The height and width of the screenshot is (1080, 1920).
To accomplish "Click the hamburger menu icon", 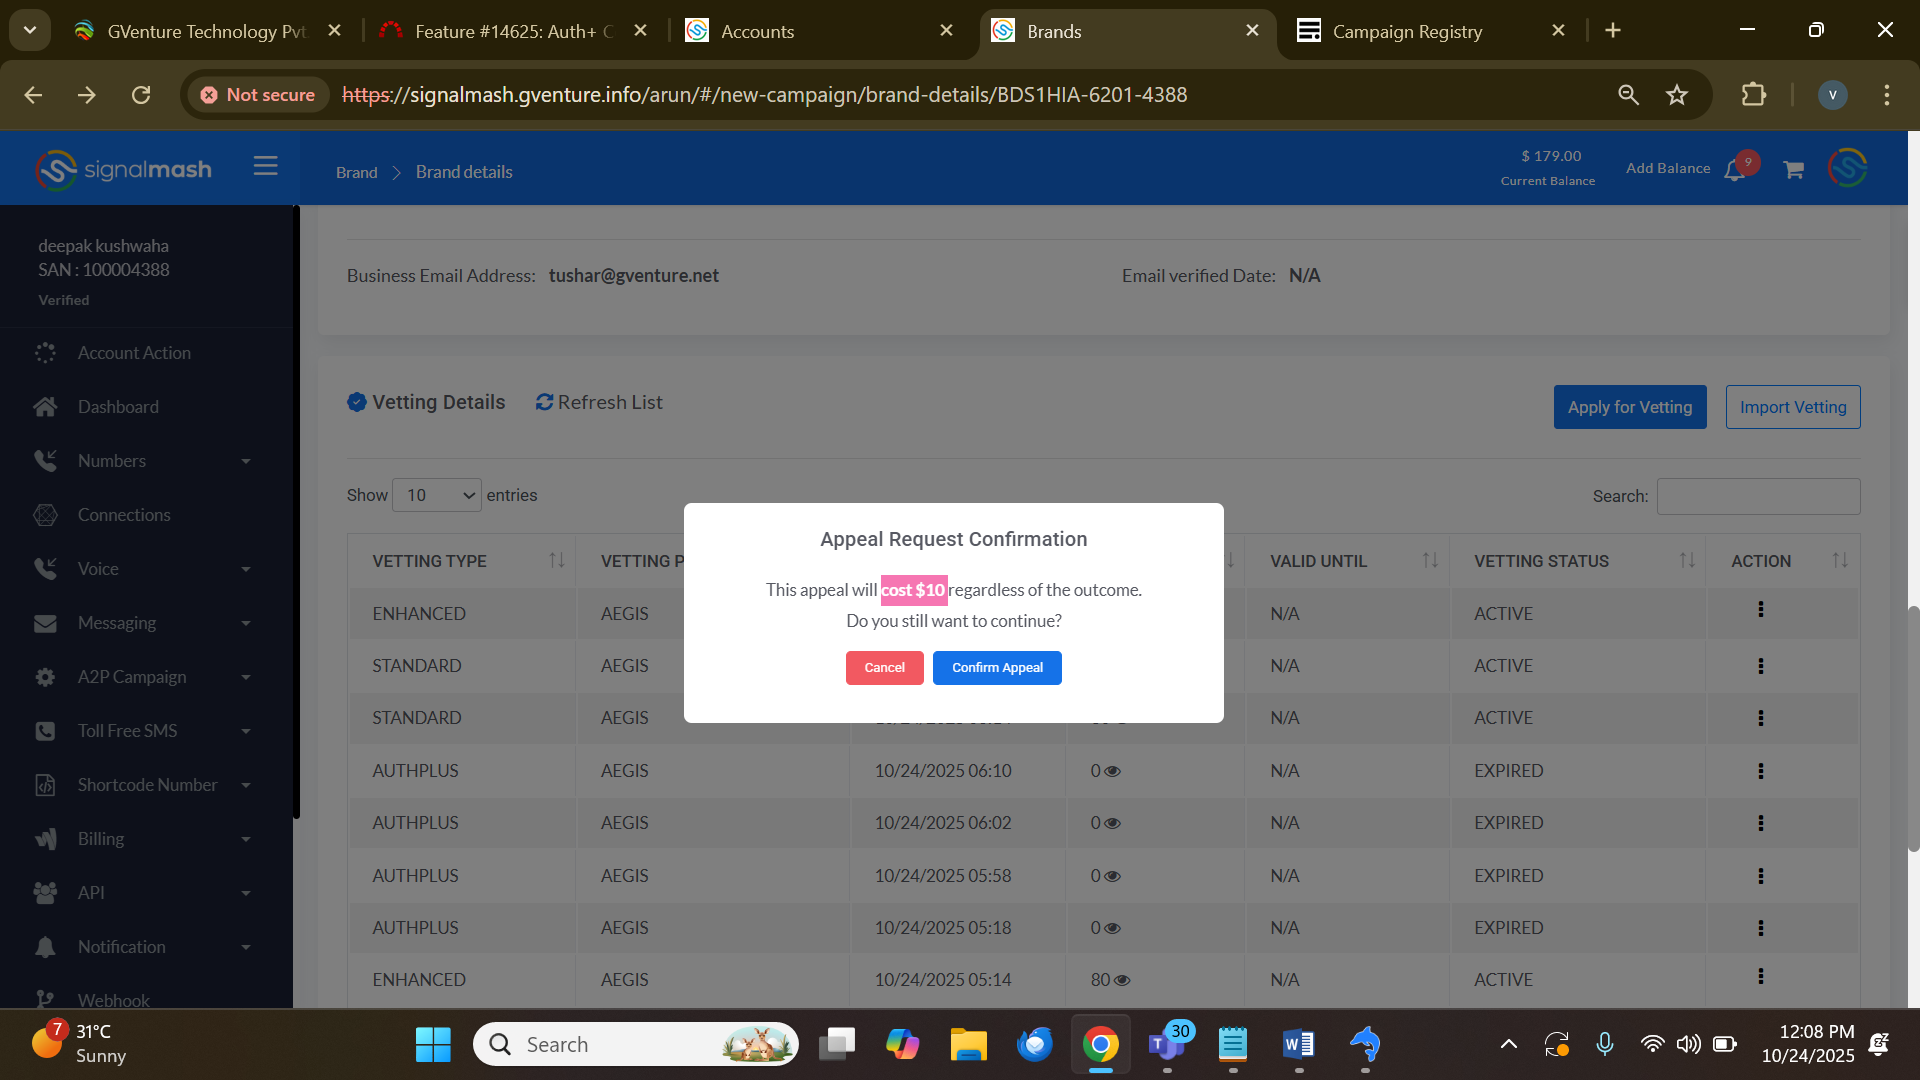I will 265,166.
